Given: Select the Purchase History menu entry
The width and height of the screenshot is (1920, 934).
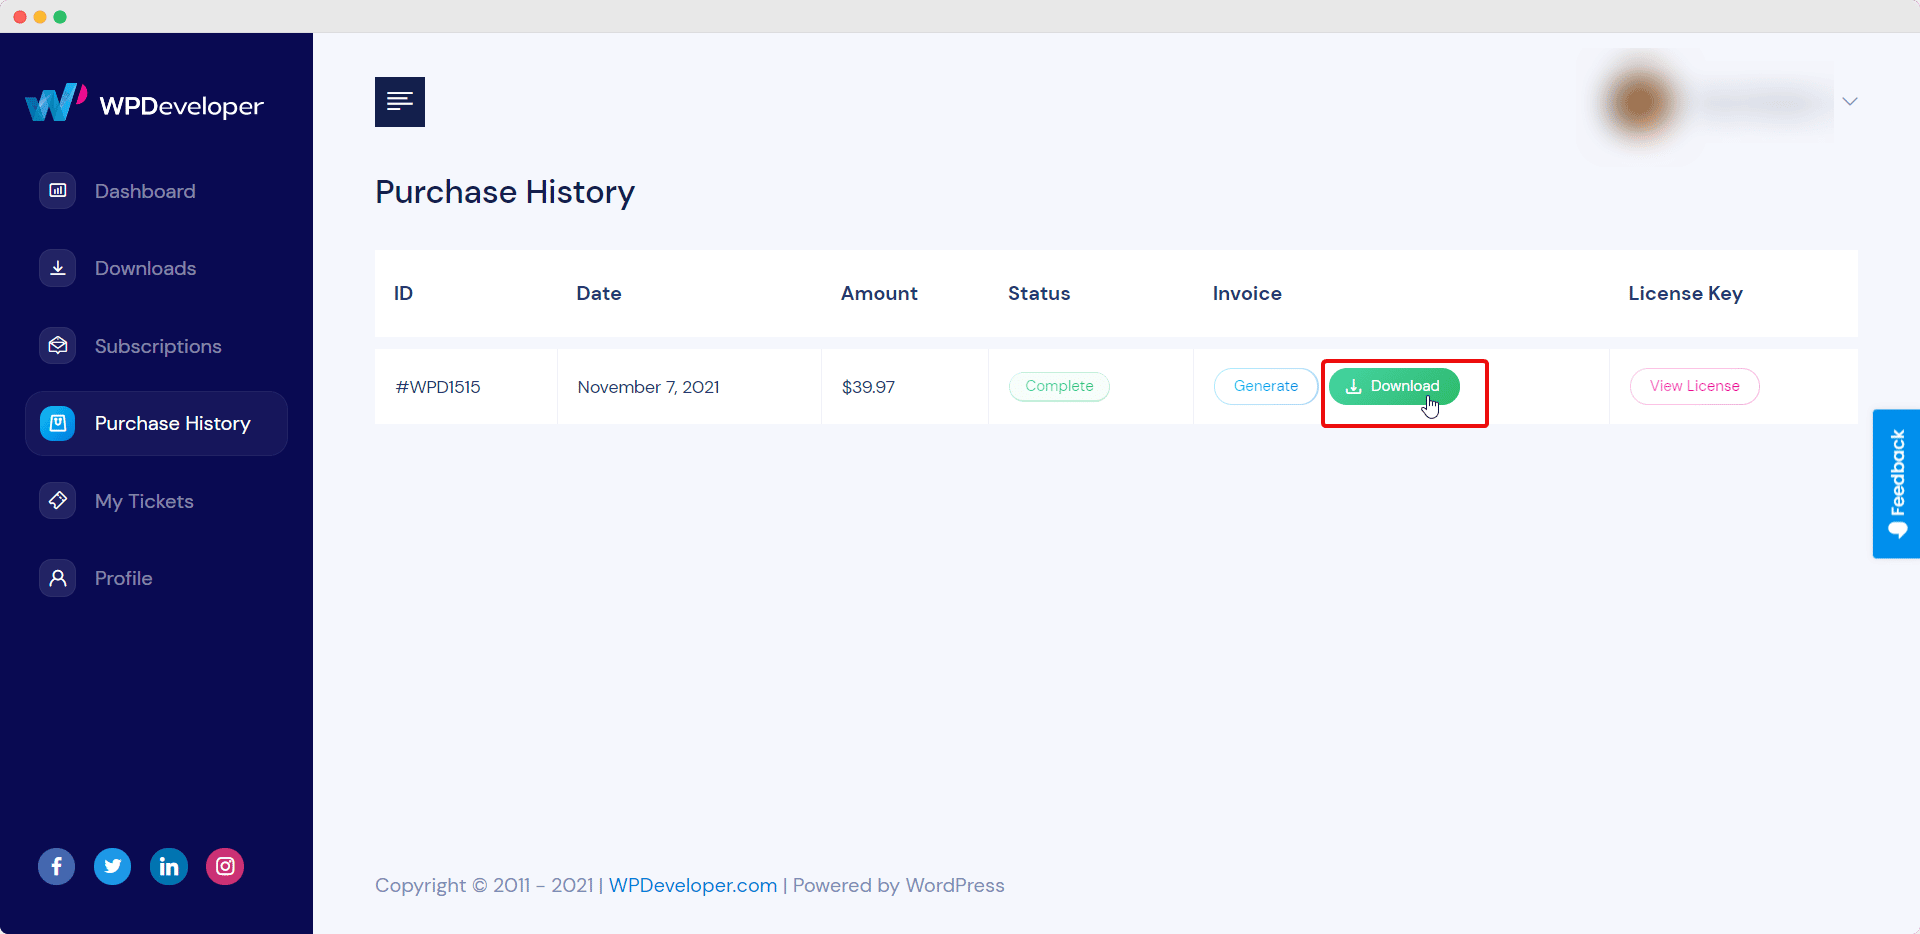Looking at the screenshot, I should 172,423.
